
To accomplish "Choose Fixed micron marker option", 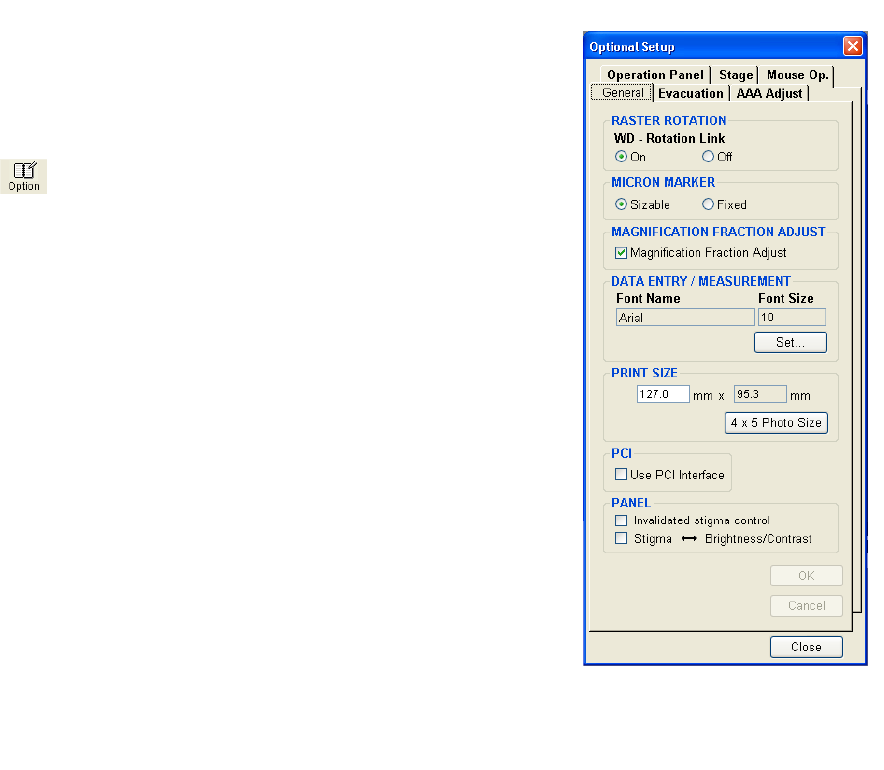I will 708,205.
